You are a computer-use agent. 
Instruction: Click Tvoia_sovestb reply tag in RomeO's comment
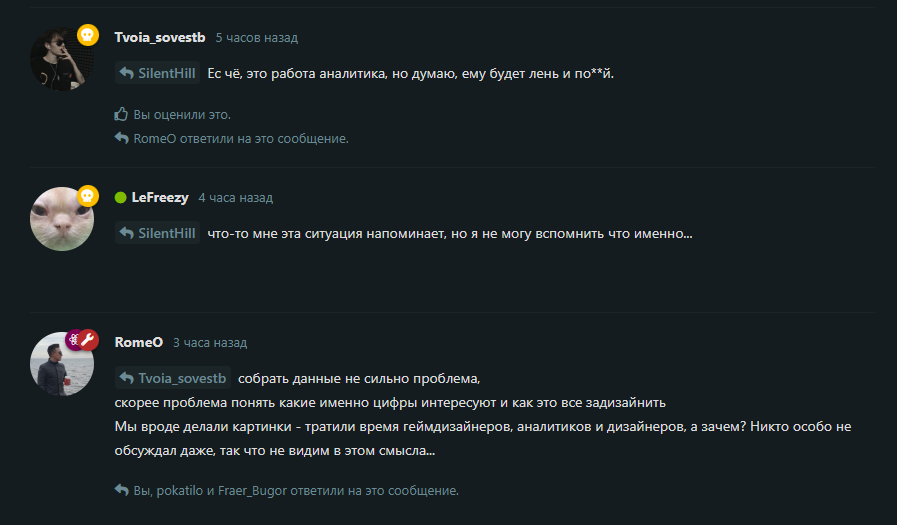173,378
